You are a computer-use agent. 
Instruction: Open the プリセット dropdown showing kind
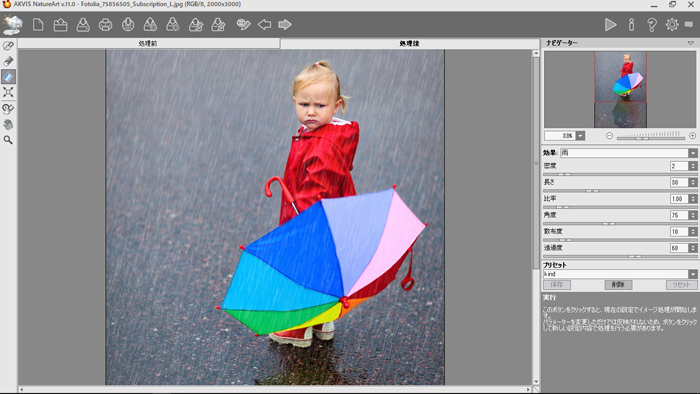click(620, 274)
